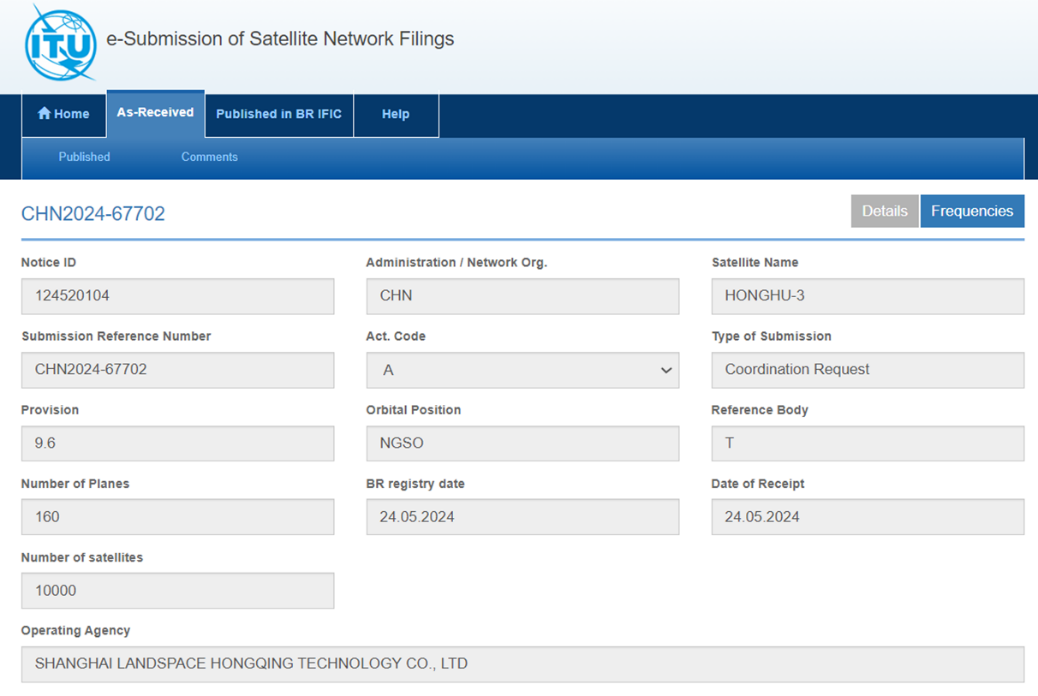The image size is (1038, 696).
Task: Select the Comments sub-menu link
Action: (x=209, y=157)
